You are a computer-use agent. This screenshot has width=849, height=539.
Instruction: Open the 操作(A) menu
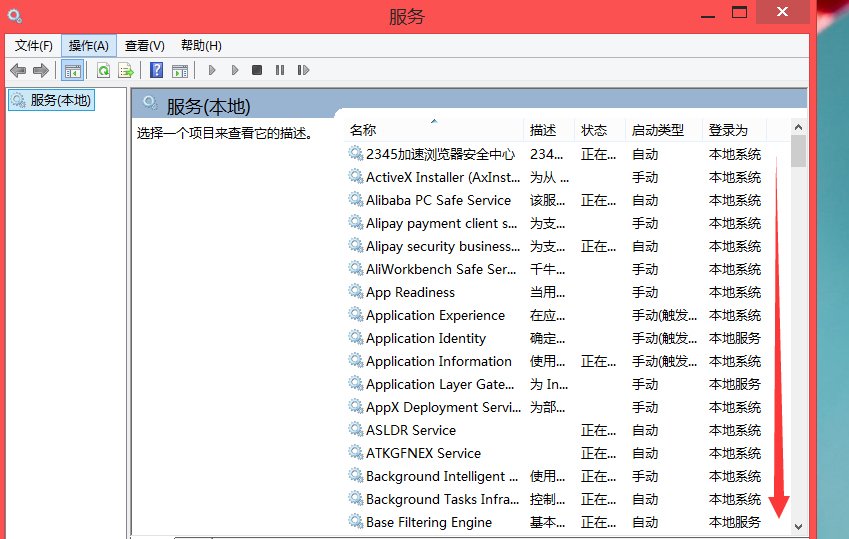pyautogui.click(x=89, y=46)
